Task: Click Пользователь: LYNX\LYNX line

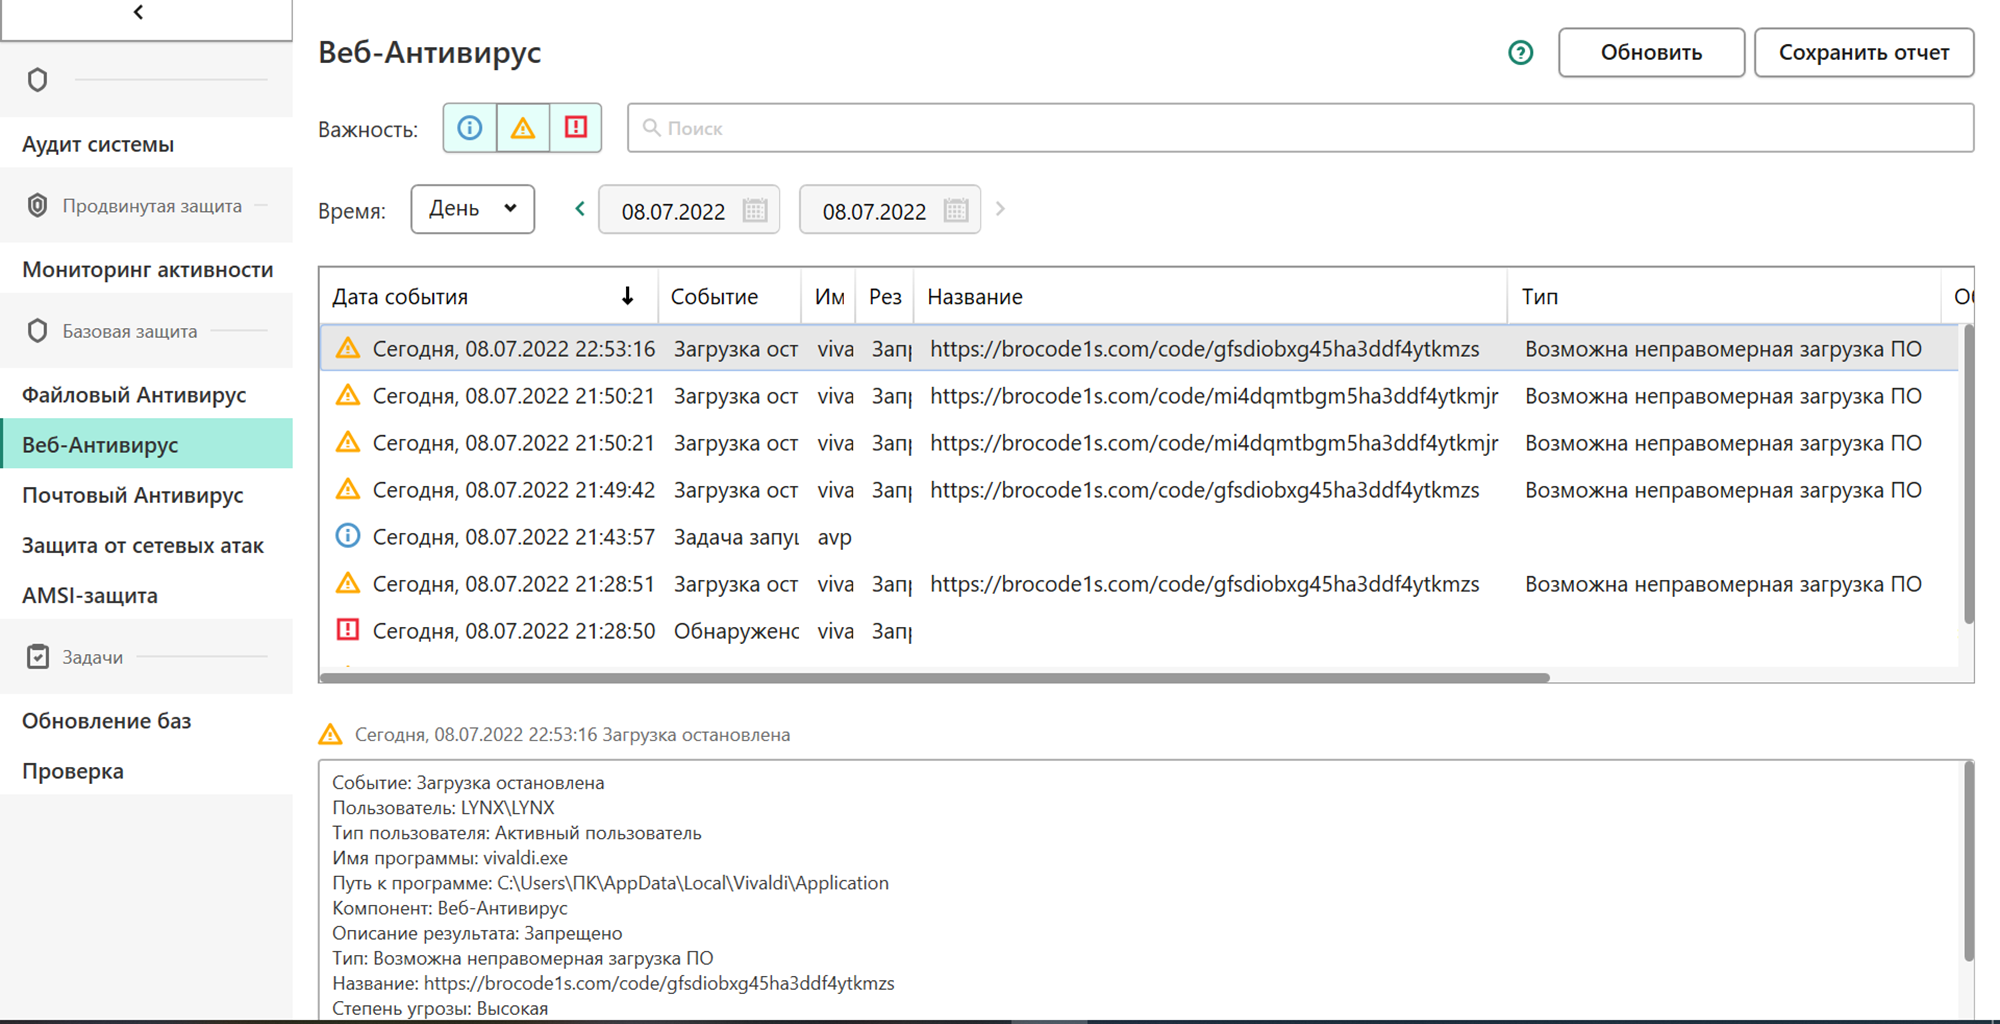Action: click(x=443, y=808)
